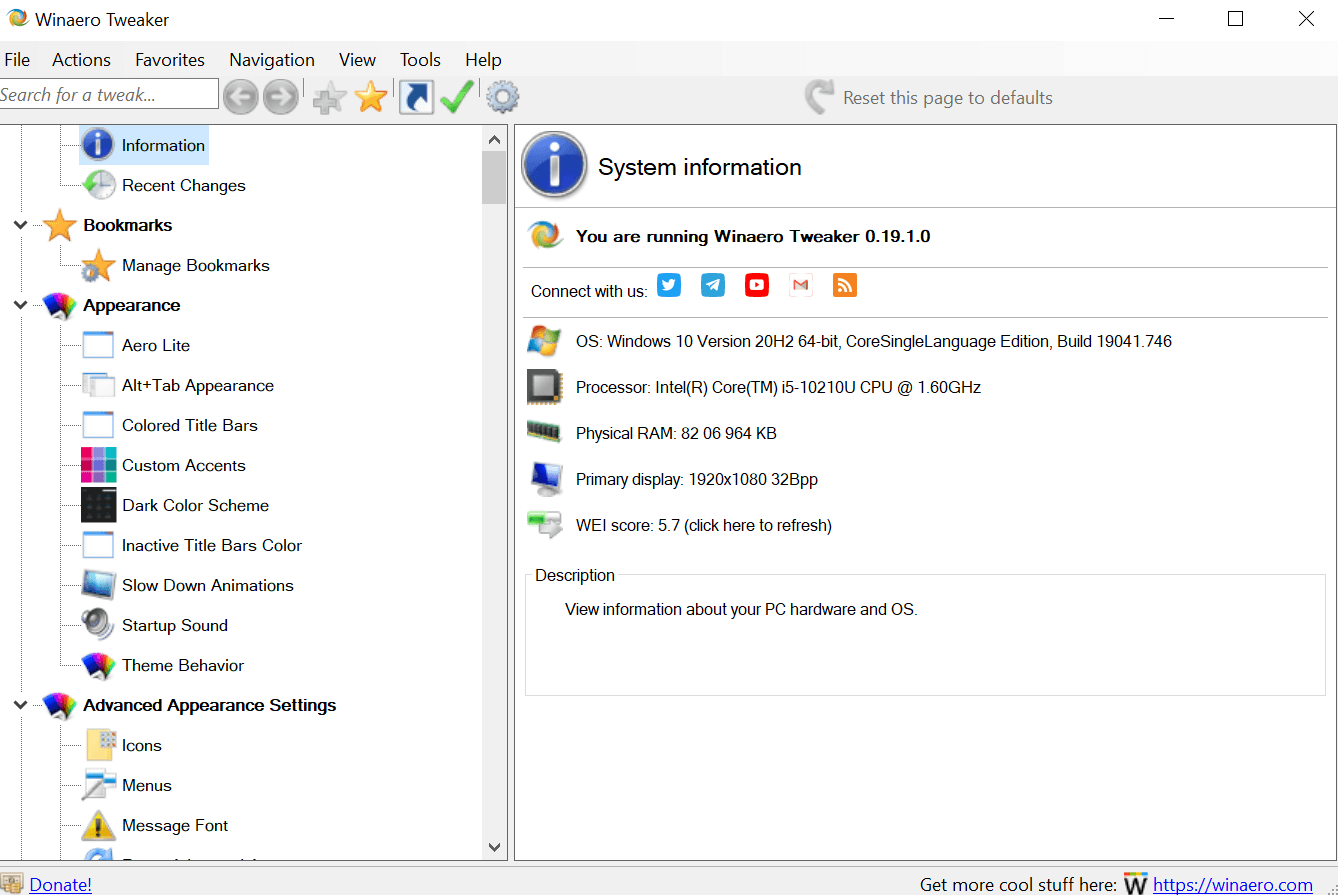Click the green checkmark toolbar icon

coord(457,96)
